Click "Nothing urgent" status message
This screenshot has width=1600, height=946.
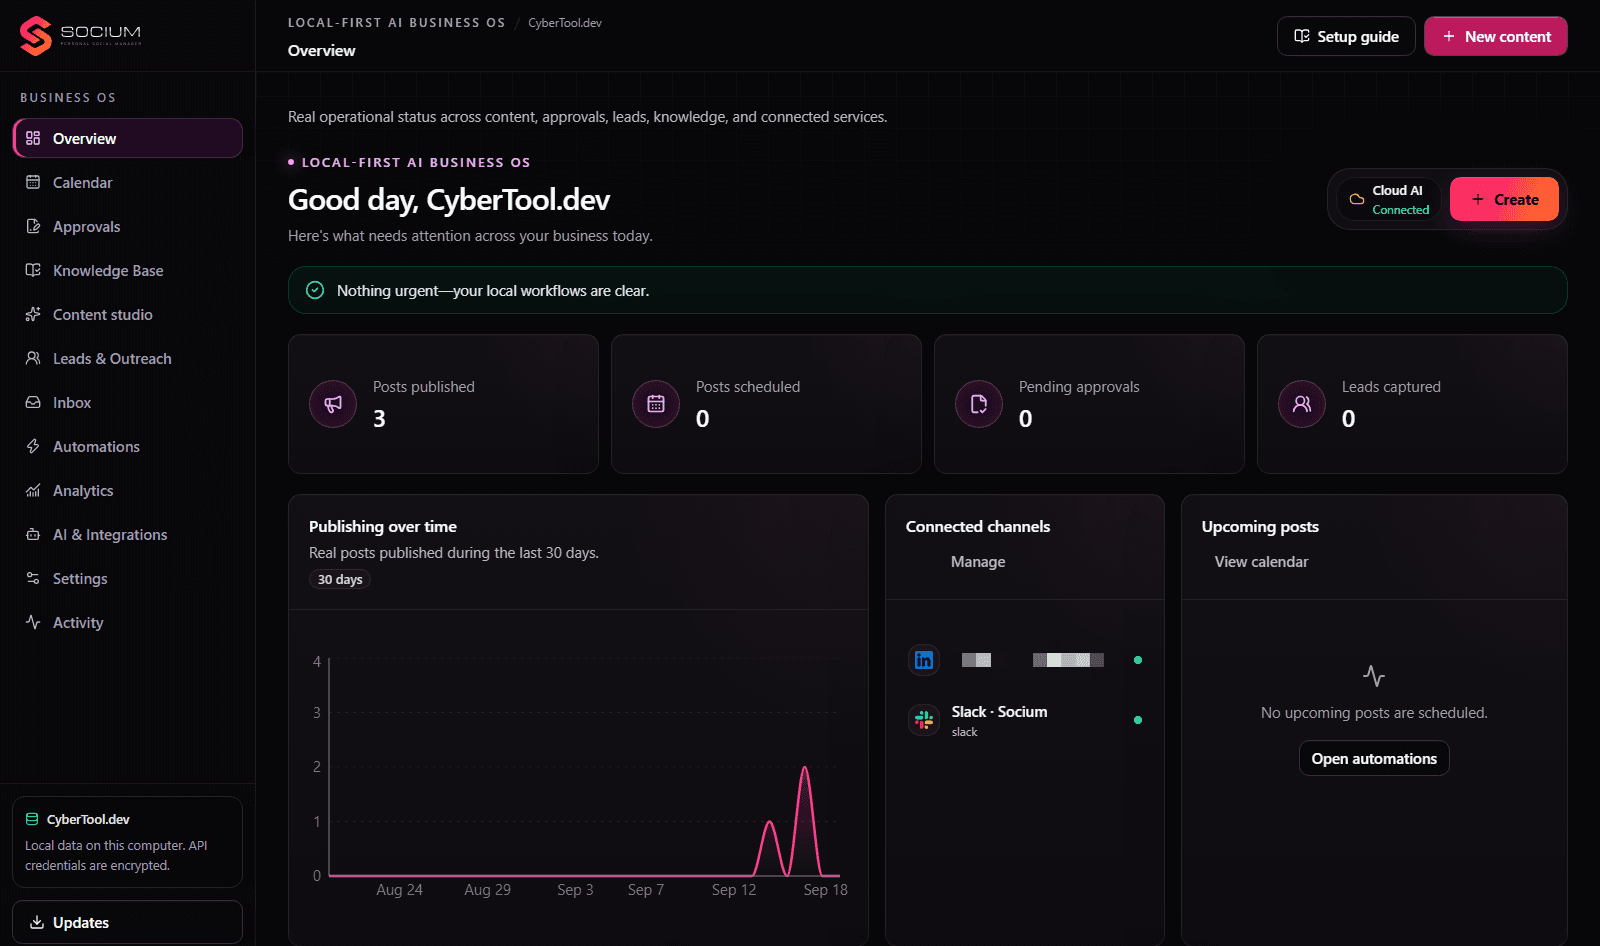tap(493, 291)
